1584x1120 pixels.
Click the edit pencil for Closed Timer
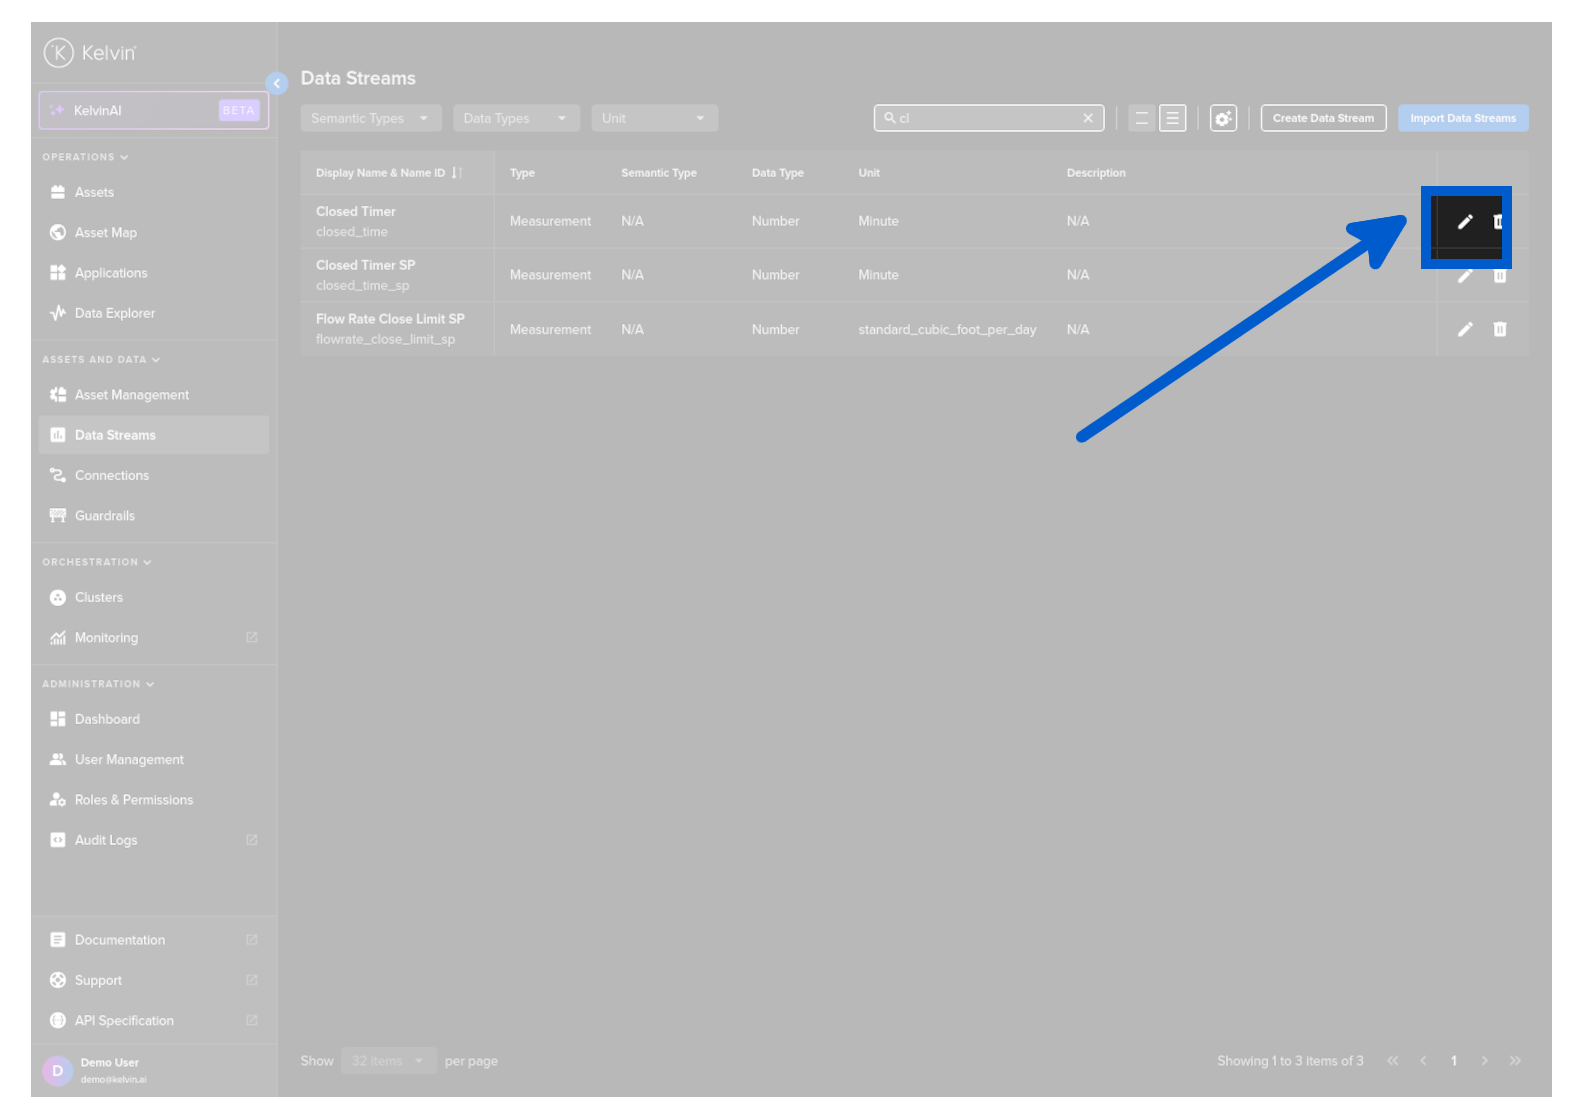pyautogui.click(x=1464, y=222)
